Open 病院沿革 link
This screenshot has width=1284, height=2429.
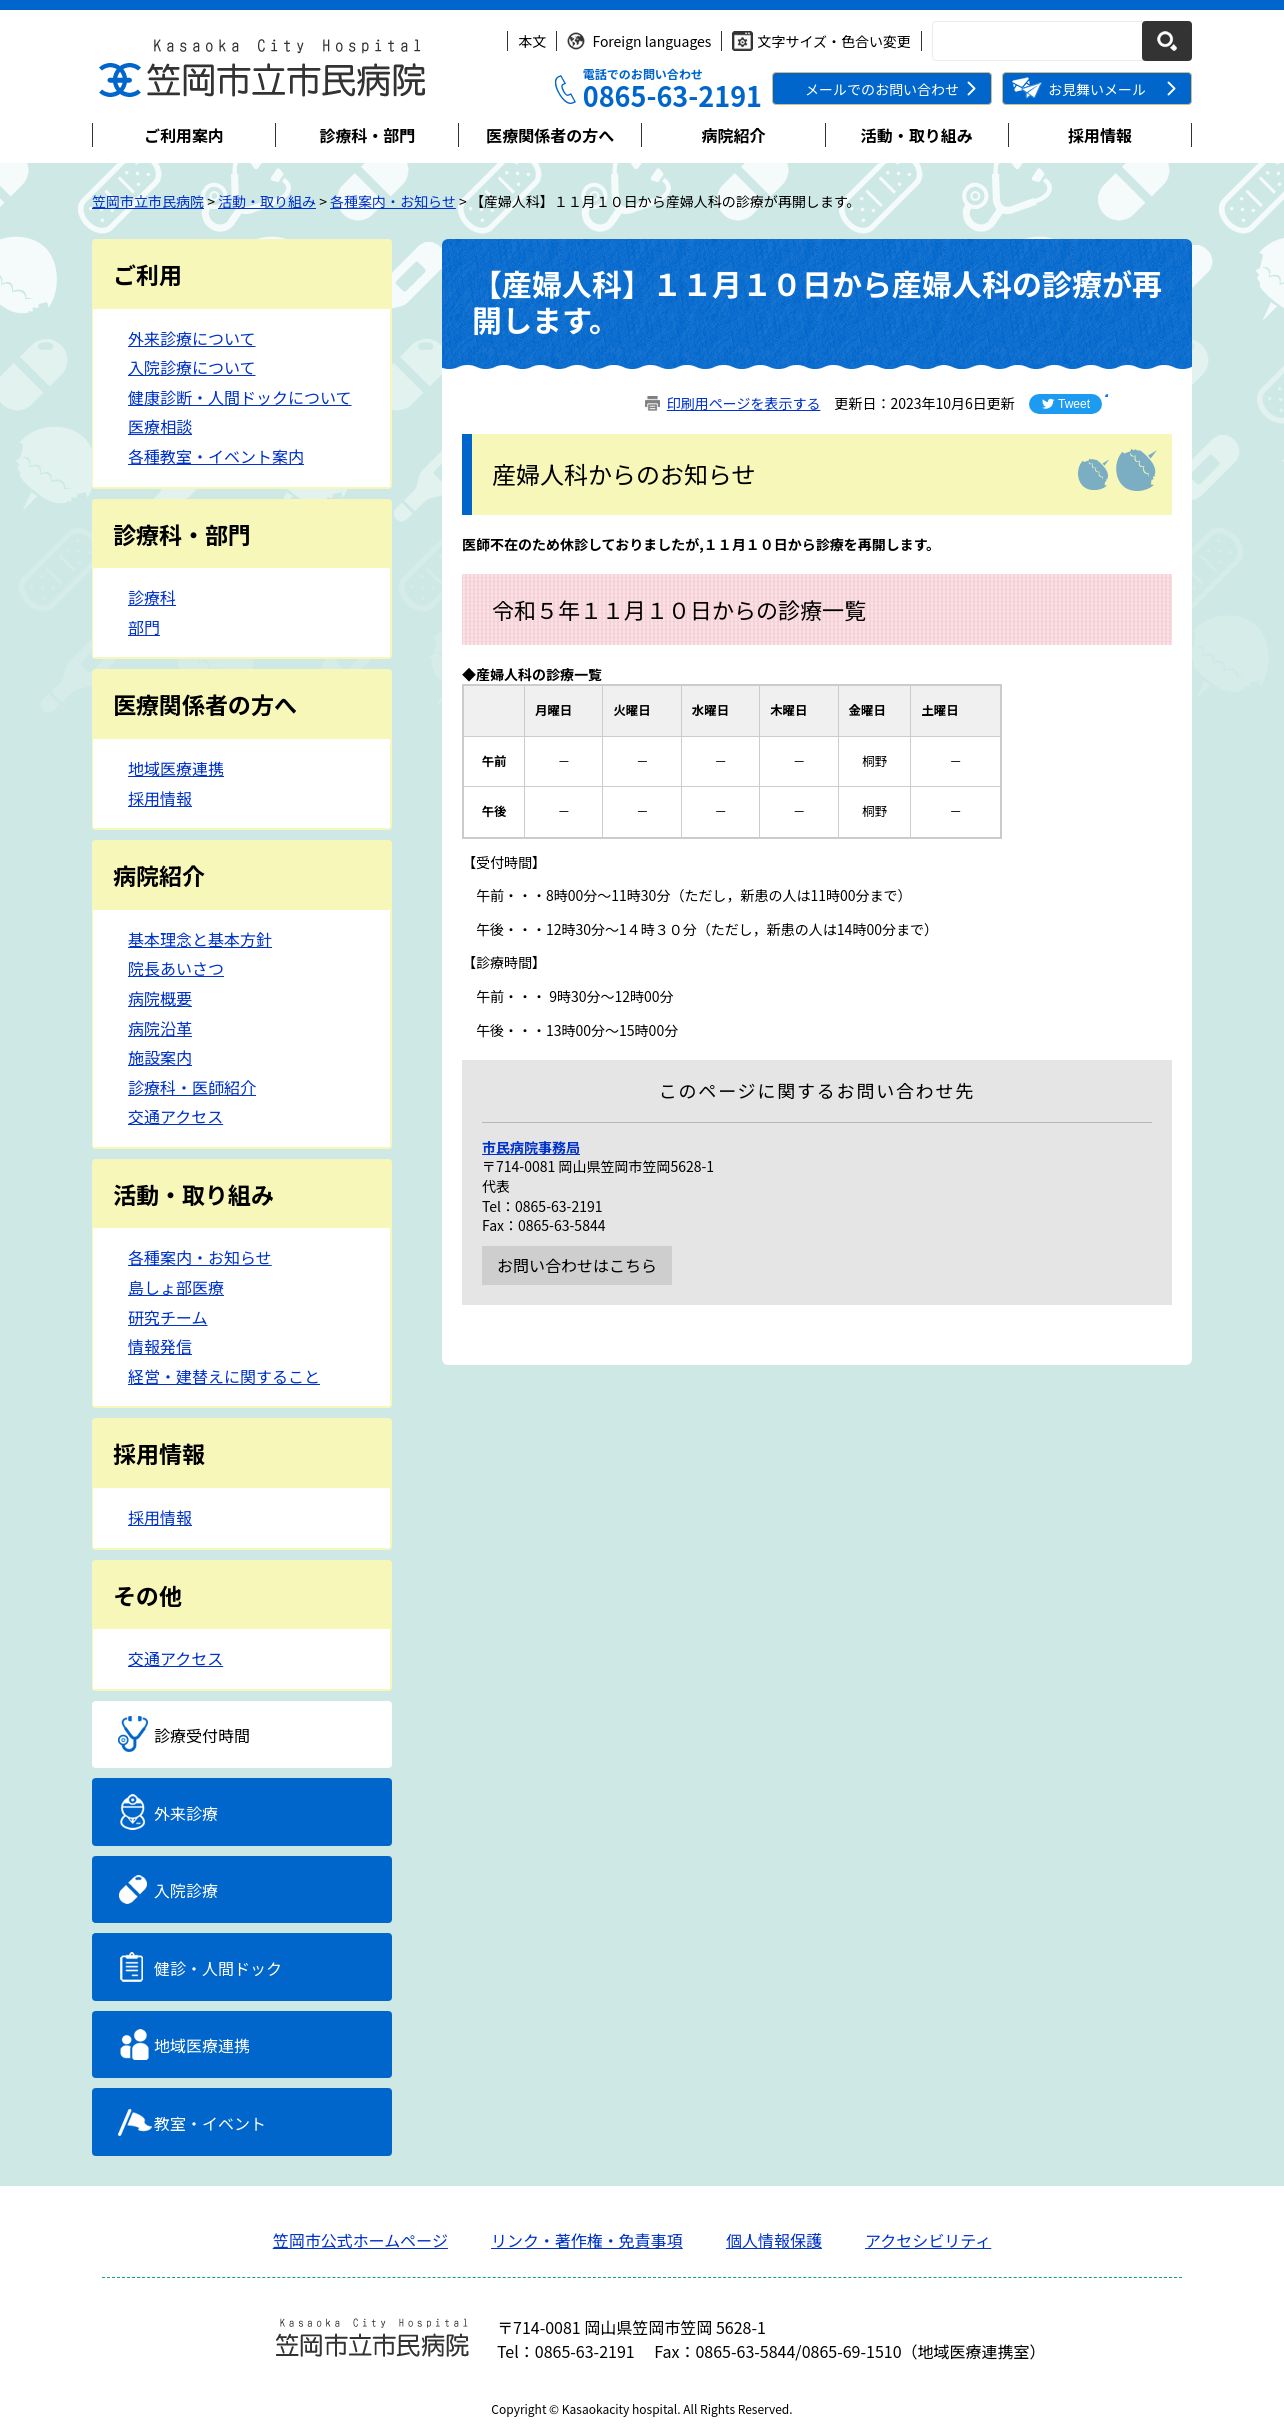pos(160,1029)
